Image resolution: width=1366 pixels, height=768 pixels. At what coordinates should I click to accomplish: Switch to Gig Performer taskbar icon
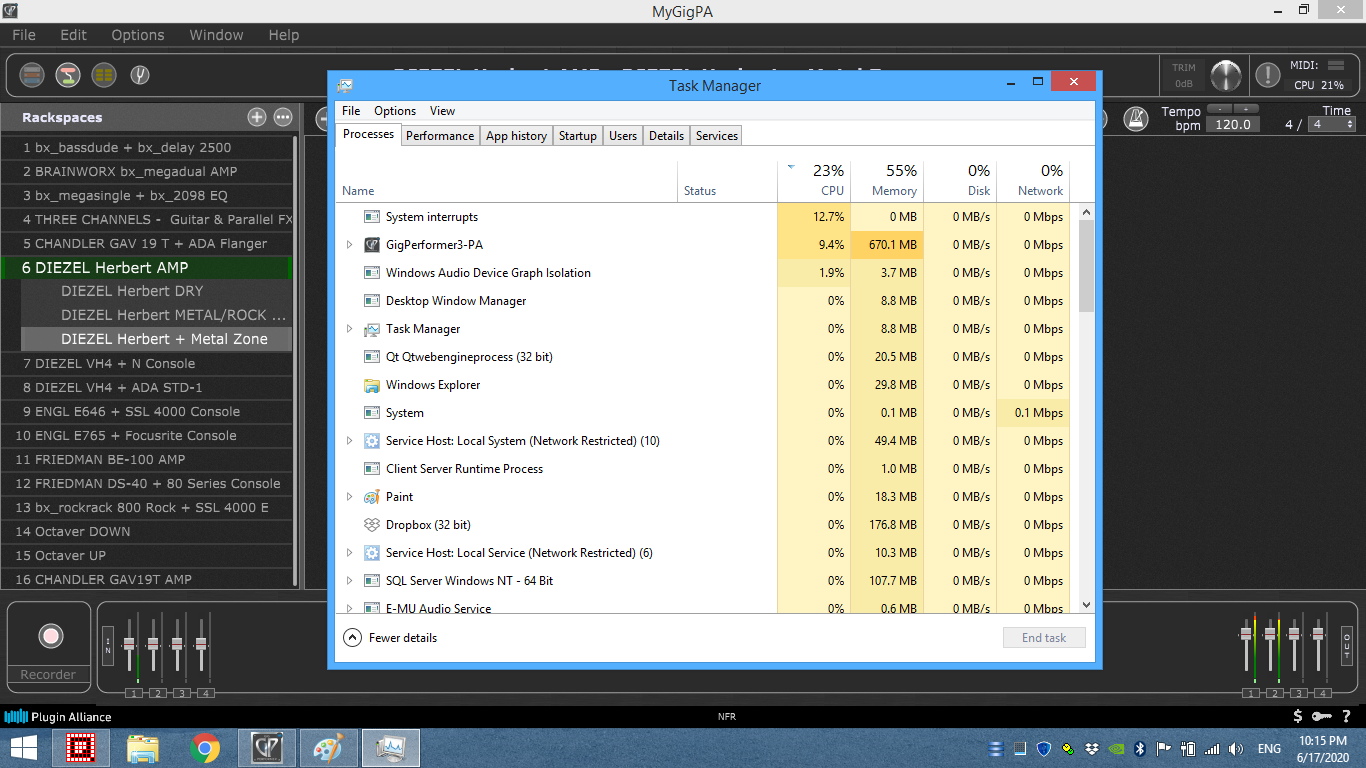tap(266, 748)
